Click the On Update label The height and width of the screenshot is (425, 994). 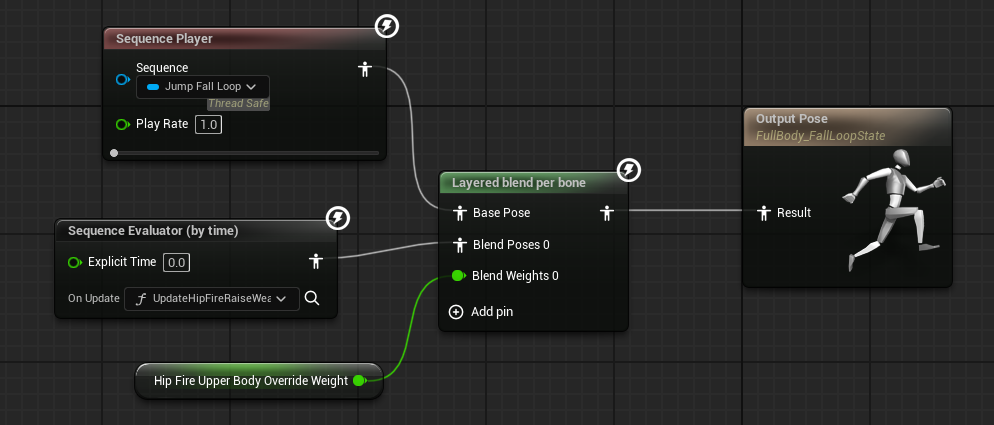tap(94, 298)
